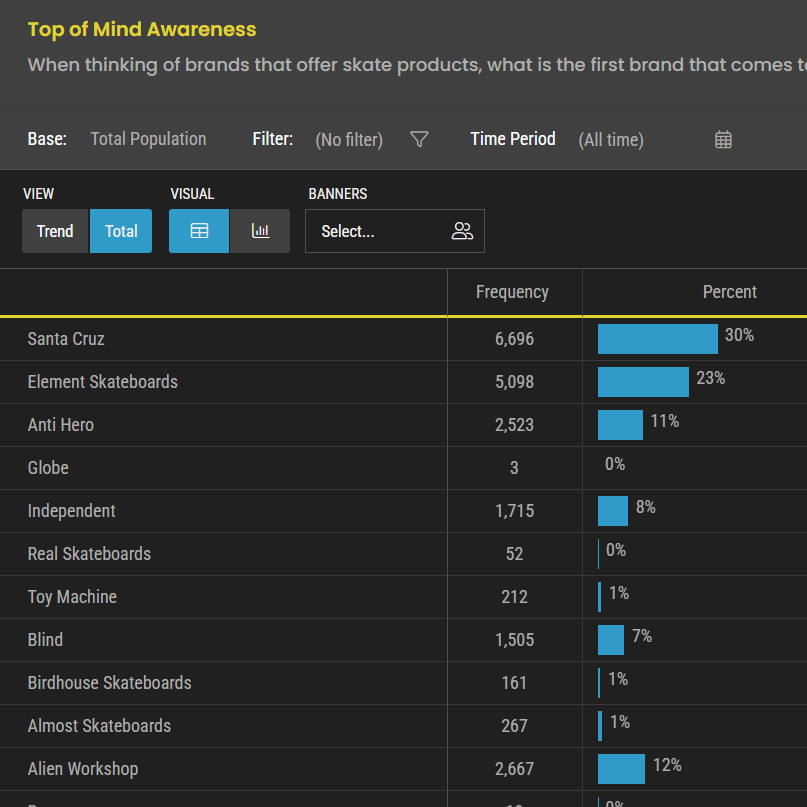The height and width of the screenshot is (807, 807).
Task: Click the 1,715 frequency value
Action: 514,511
